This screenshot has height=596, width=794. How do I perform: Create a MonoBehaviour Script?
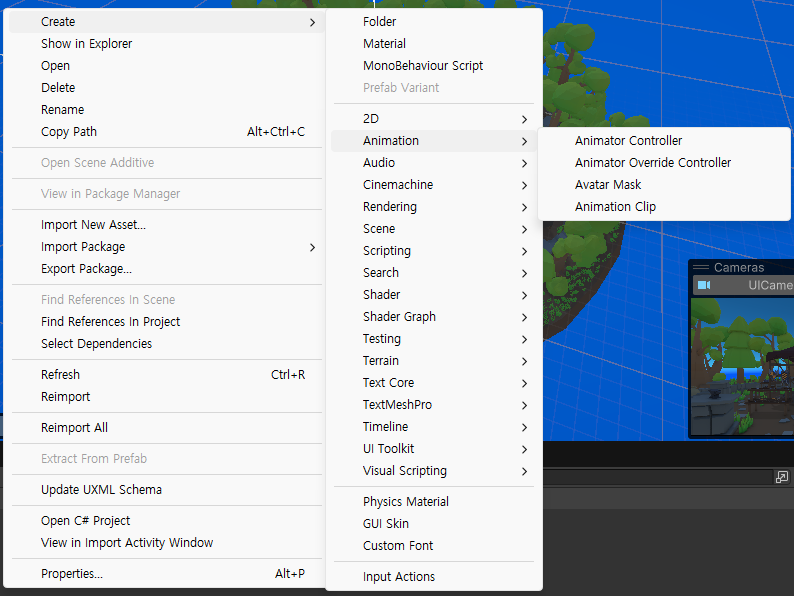[434, 66]
